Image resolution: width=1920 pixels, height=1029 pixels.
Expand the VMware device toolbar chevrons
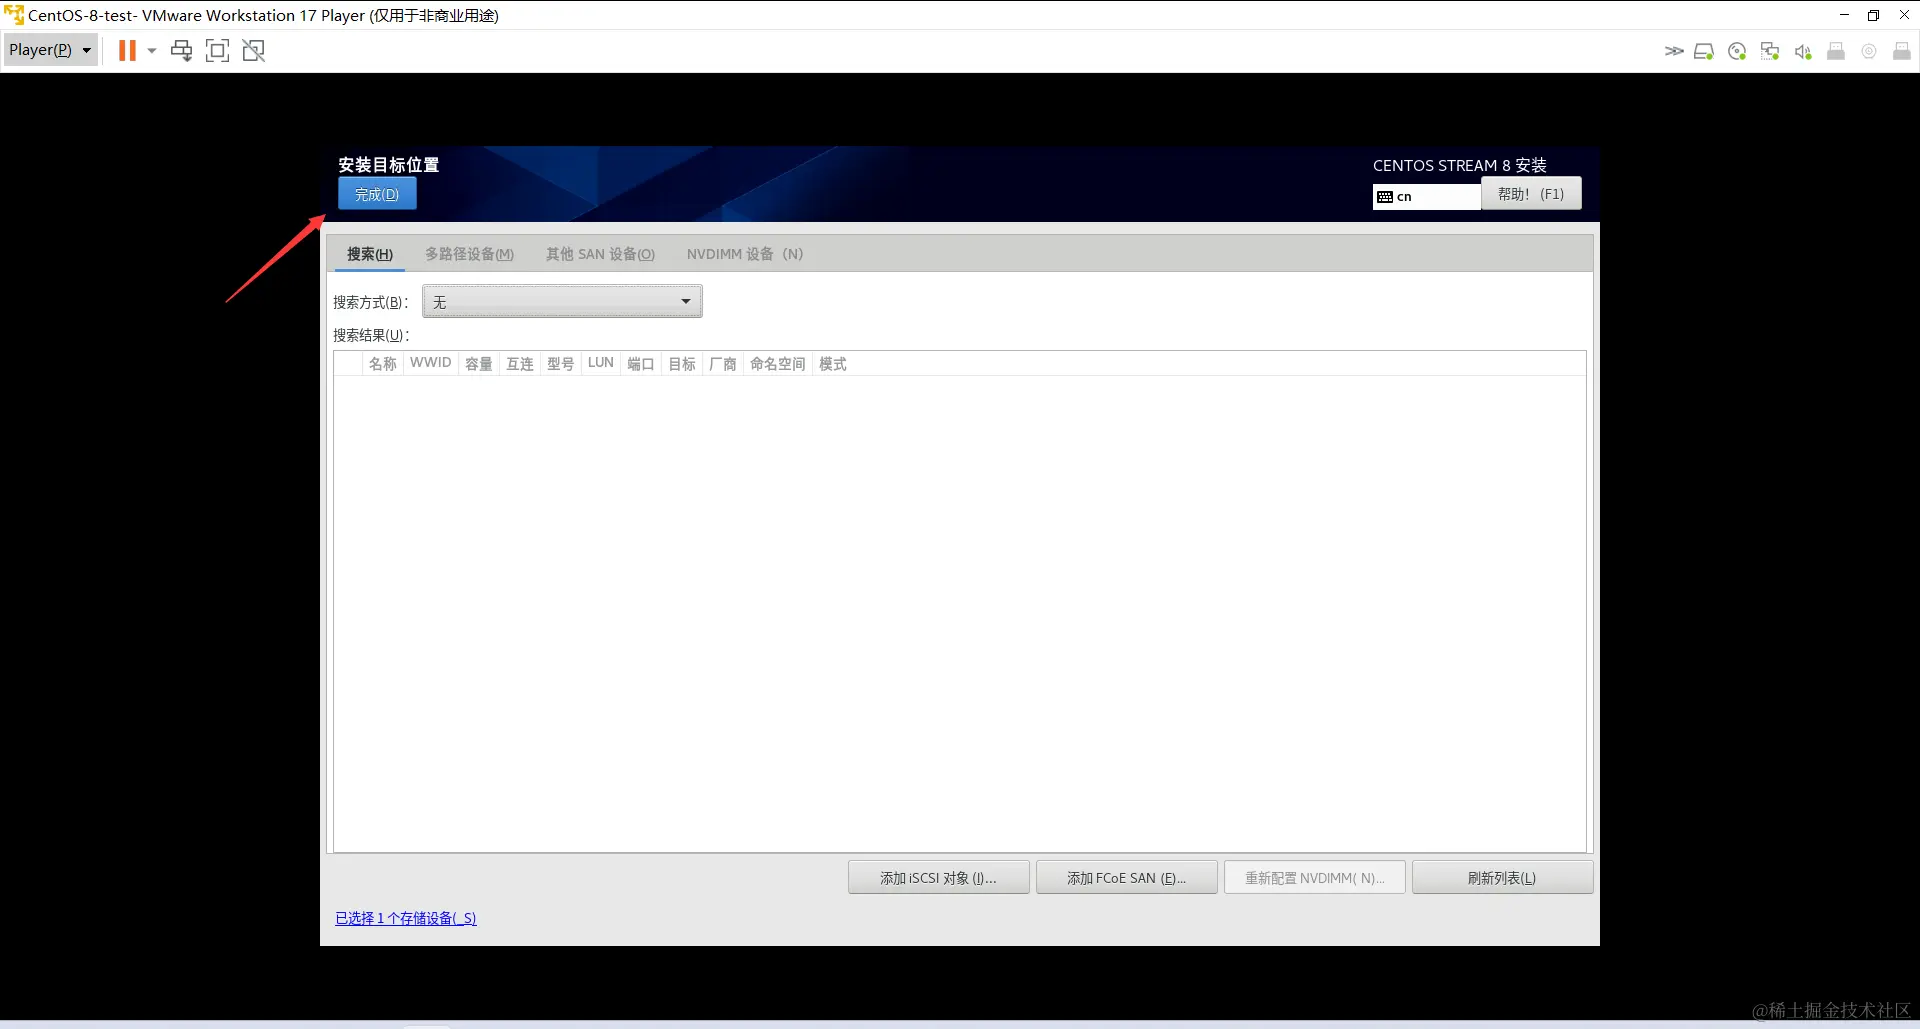[1673, 51]
